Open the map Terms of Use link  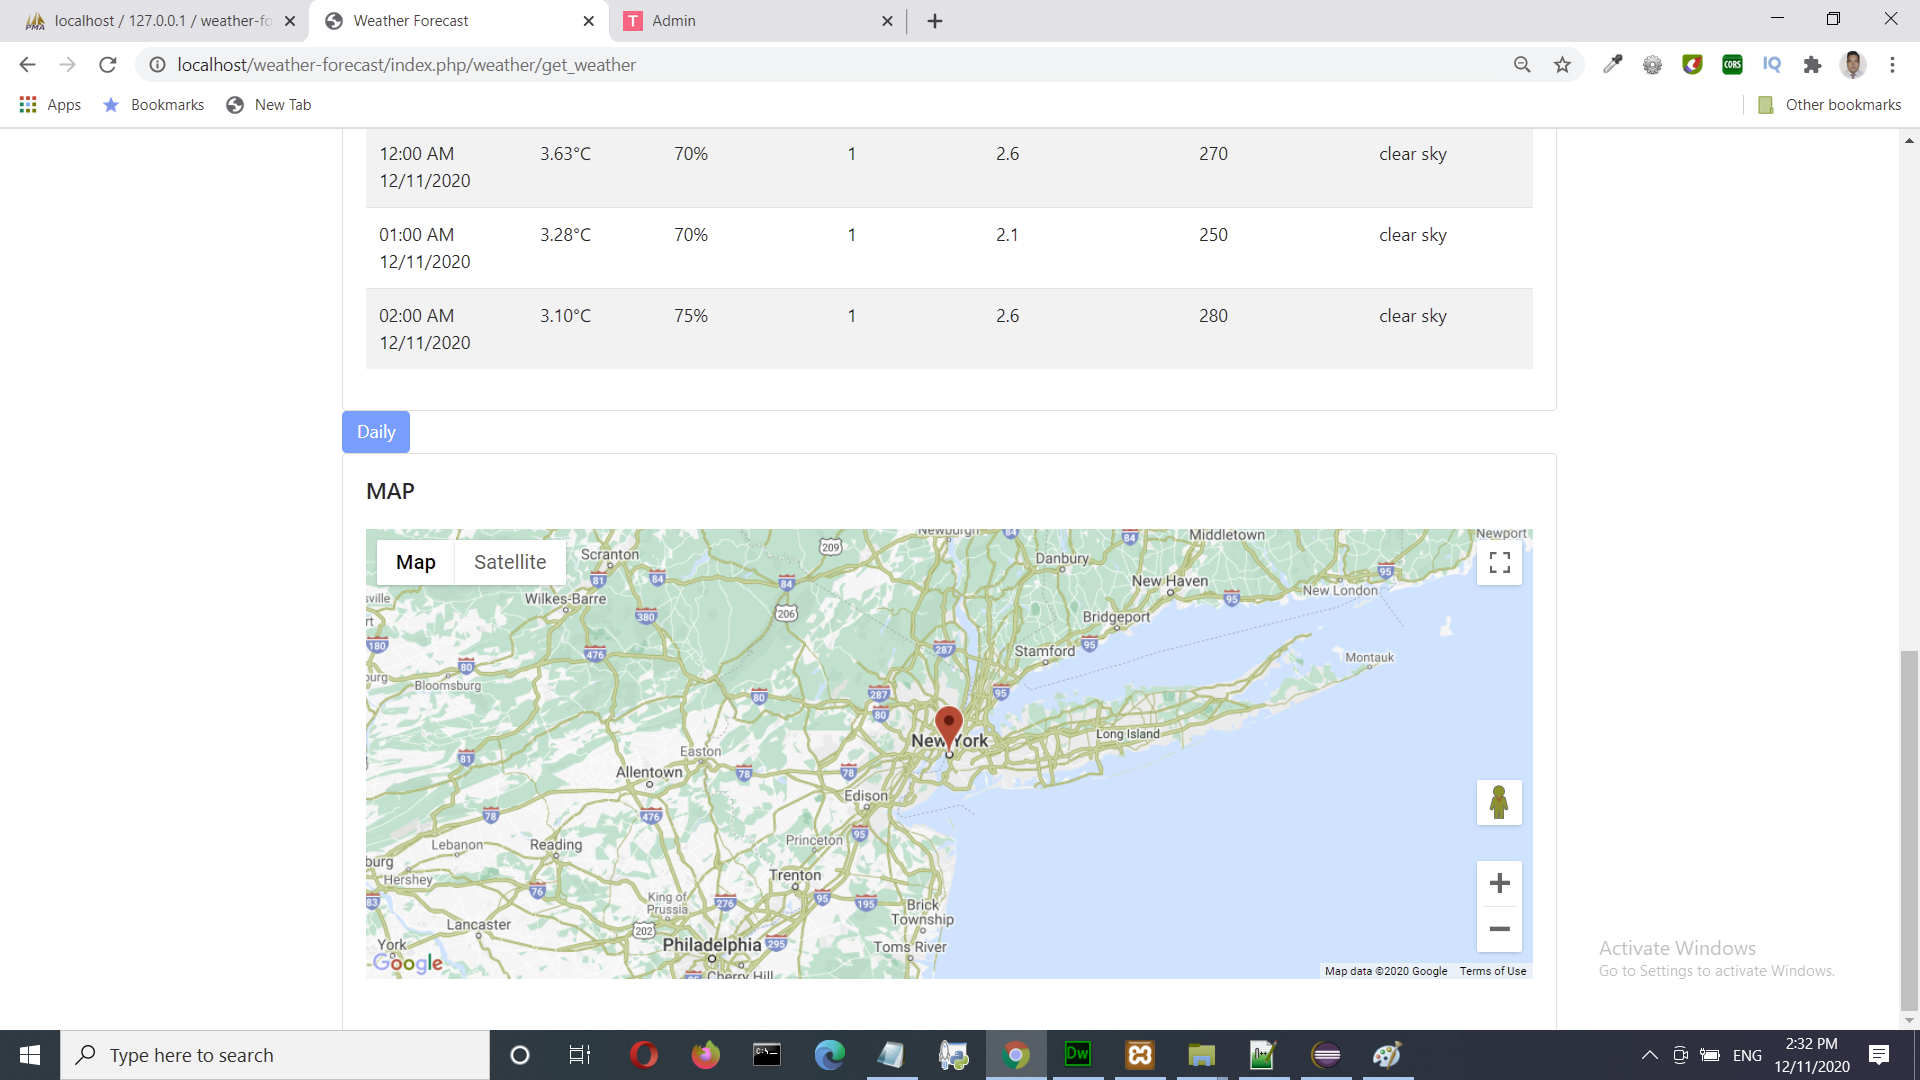click(1492, 970)
